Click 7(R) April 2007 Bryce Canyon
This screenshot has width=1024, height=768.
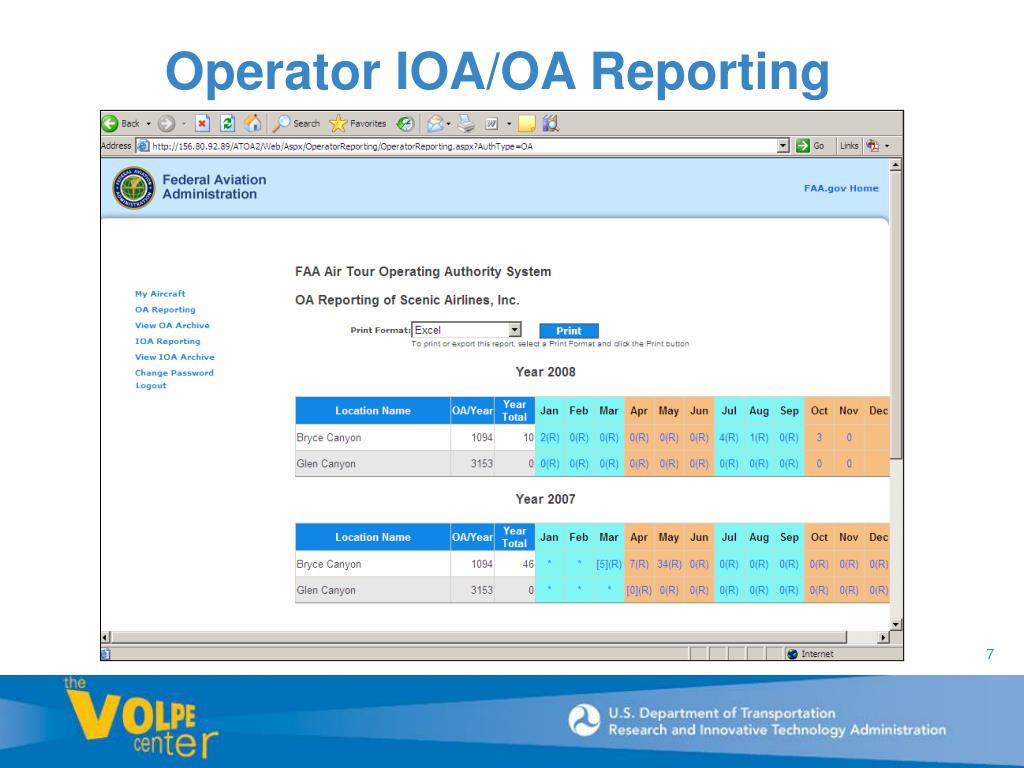click(x=639, y=564)
